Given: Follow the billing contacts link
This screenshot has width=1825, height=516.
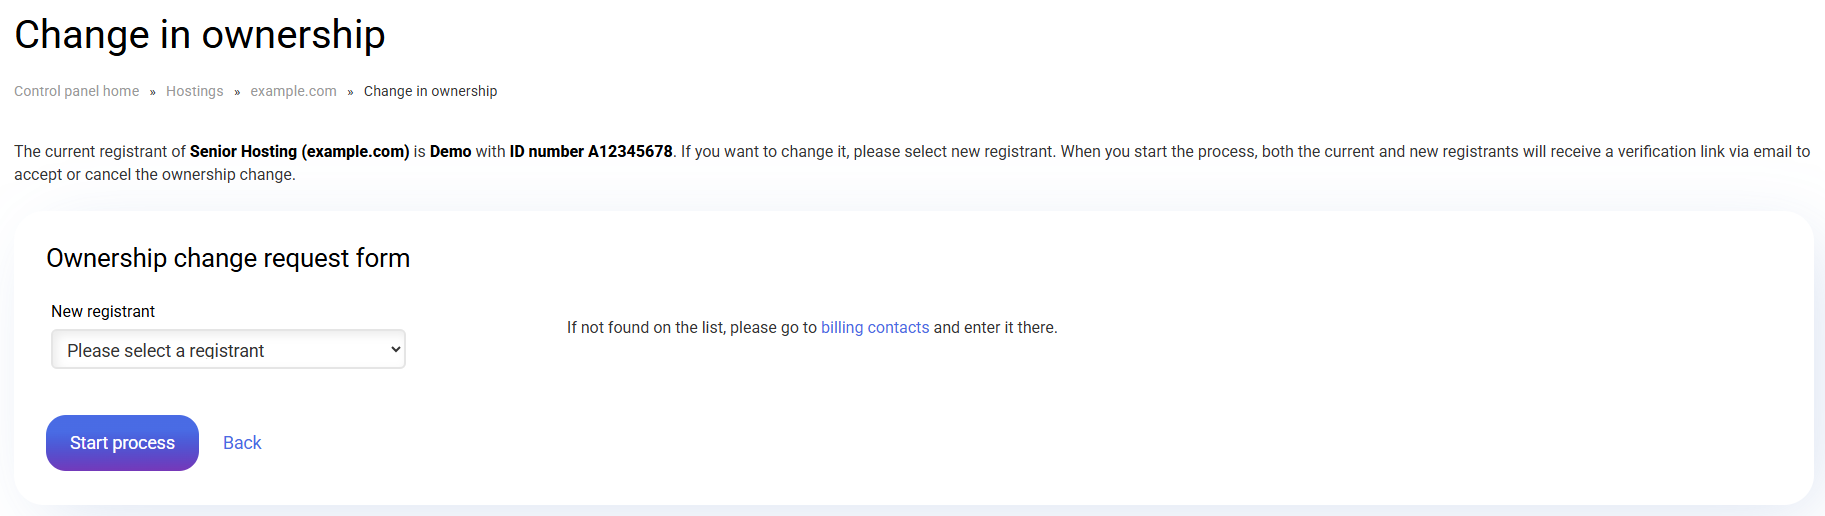Looking at the screenshot, I should tap(875, 328).
